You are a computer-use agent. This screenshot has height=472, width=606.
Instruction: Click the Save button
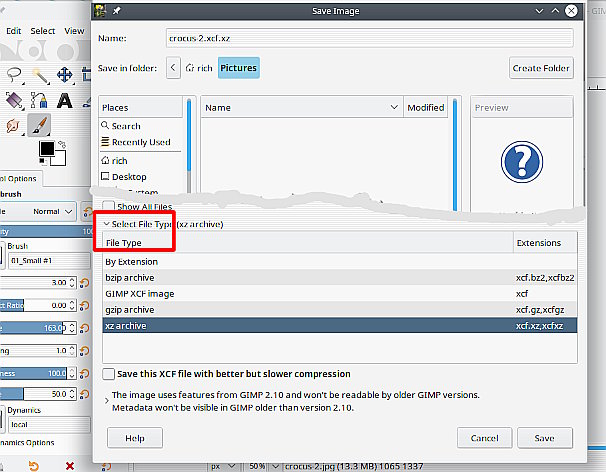point(545,438)
